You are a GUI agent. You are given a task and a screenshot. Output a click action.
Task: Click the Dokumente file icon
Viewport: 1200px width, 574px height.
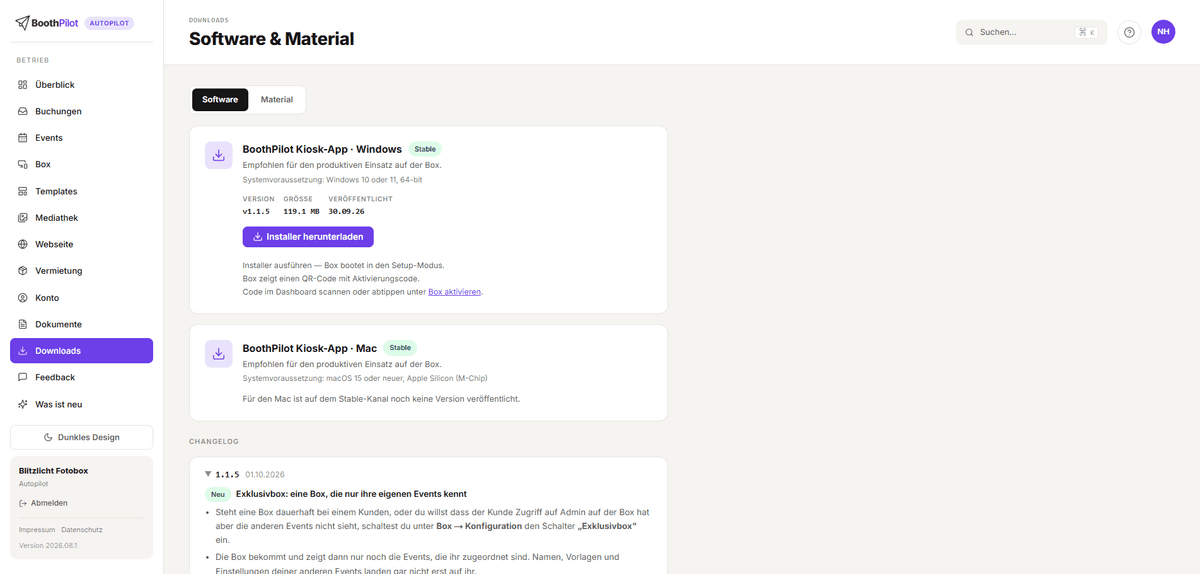point(23,324)
